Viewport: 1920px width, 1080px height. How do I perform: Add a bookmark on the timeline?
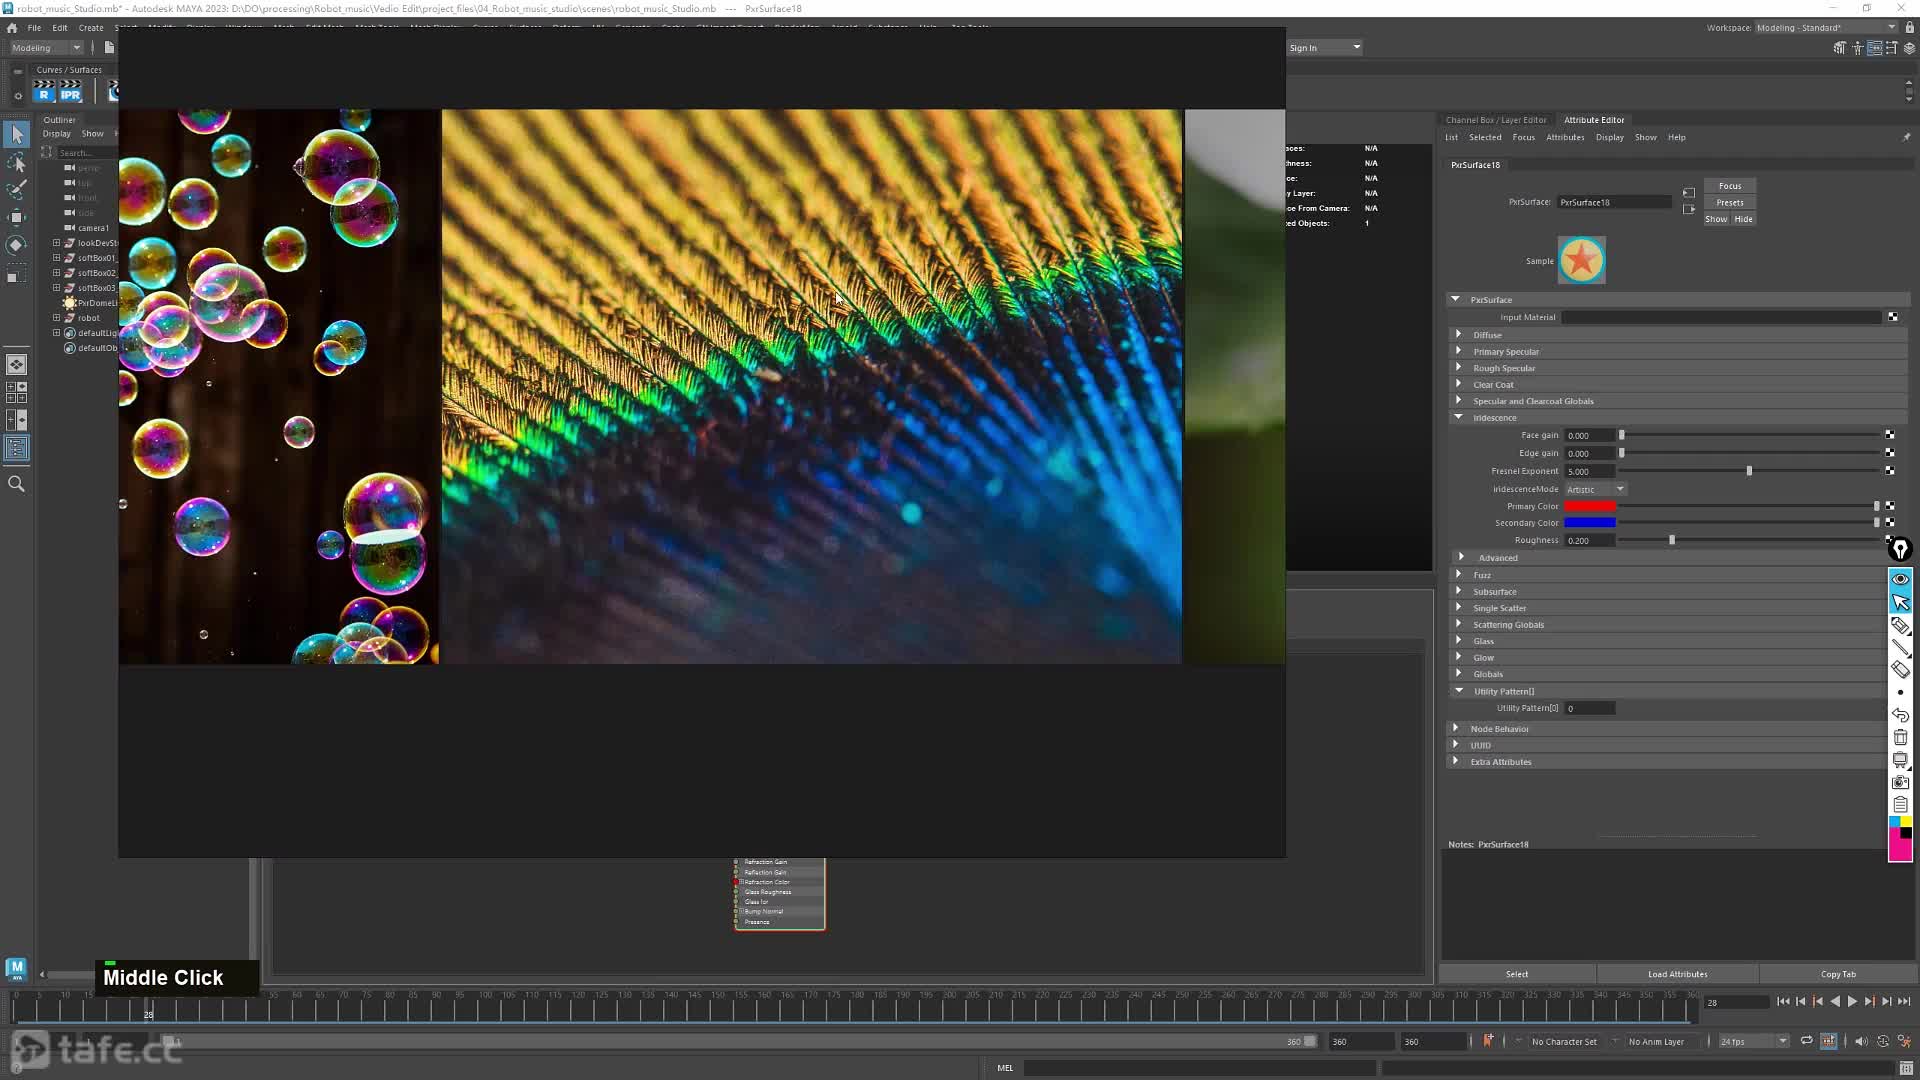click(1488, 1041)
